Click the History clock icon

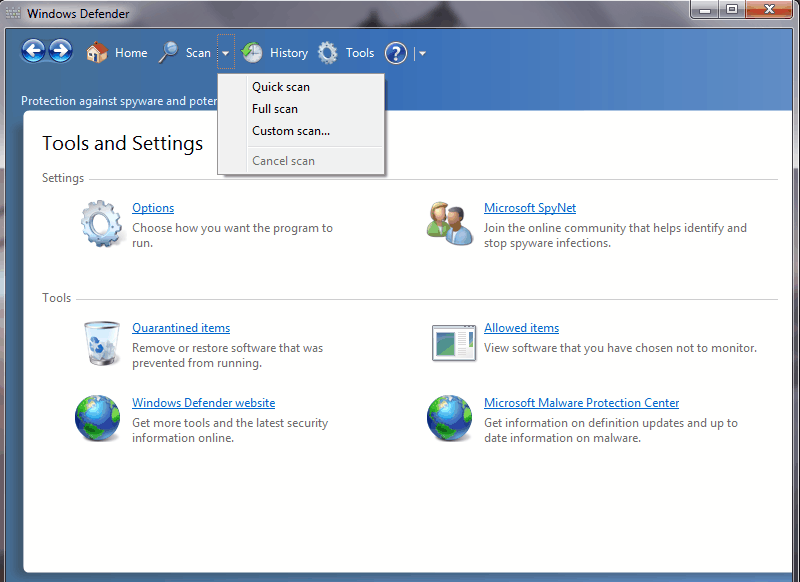pyautogui.click(x=252, y=53)
